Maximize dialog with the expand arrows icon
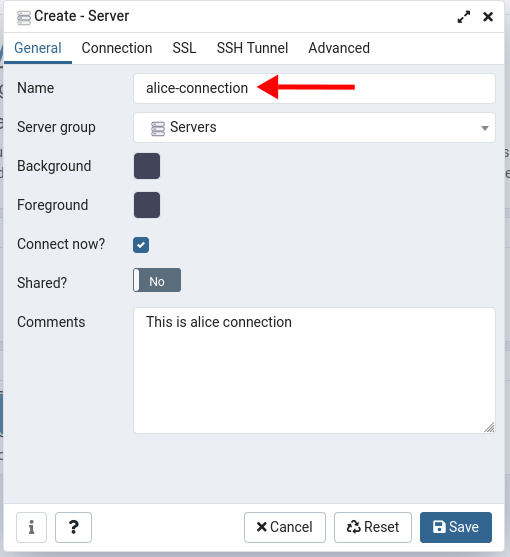 [x=463, y=17]
